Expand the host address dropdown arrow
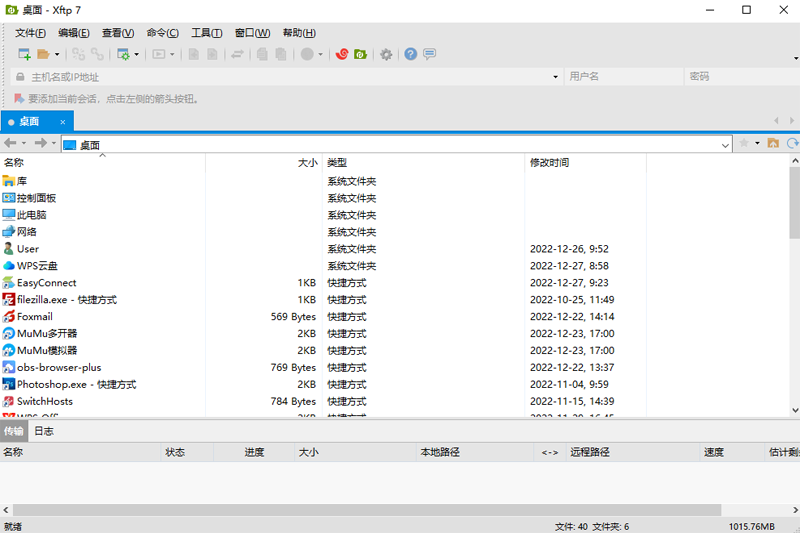The width and height of the screenshot is (800, 533). point(556,77)
